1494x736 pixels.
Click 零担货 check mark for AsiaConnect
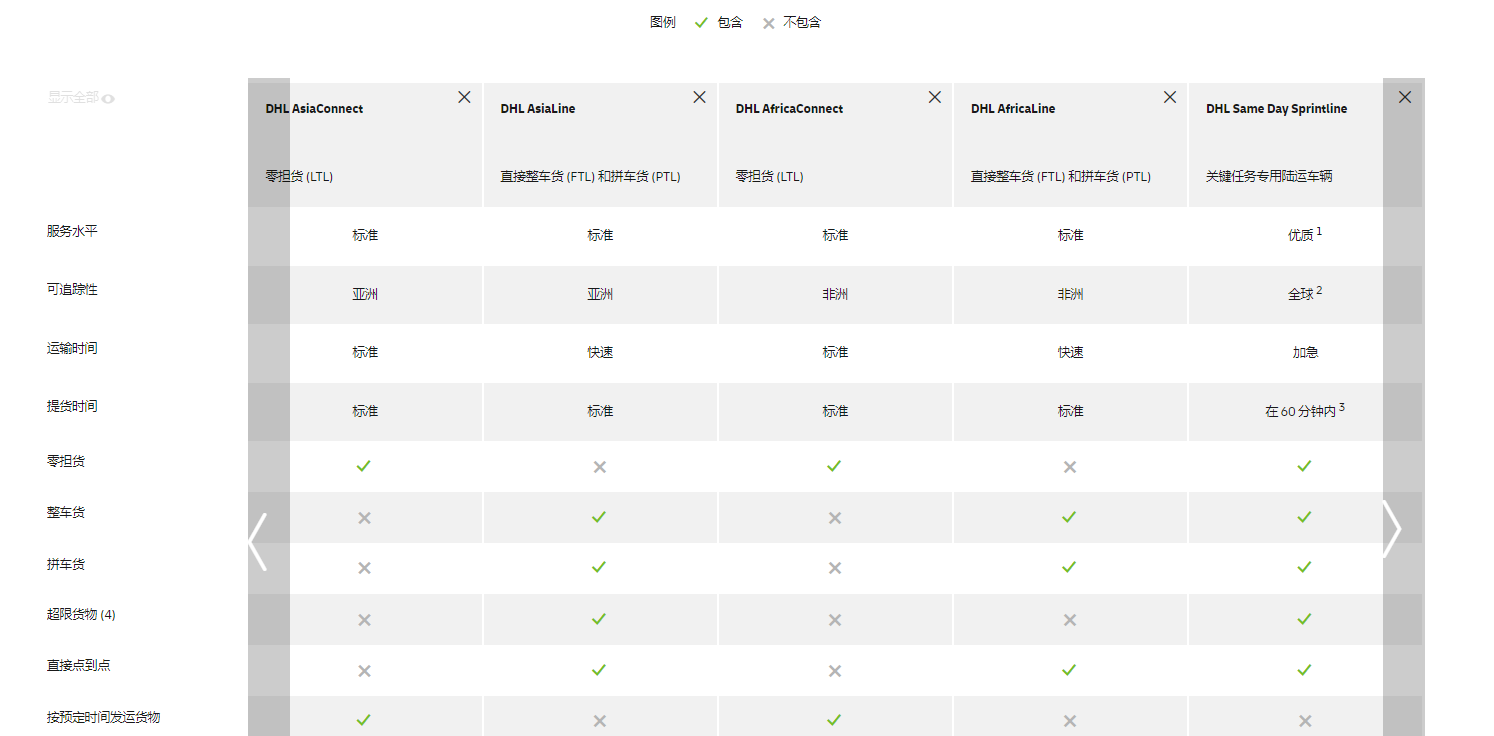pyautogui.click(x=364, y=466)
